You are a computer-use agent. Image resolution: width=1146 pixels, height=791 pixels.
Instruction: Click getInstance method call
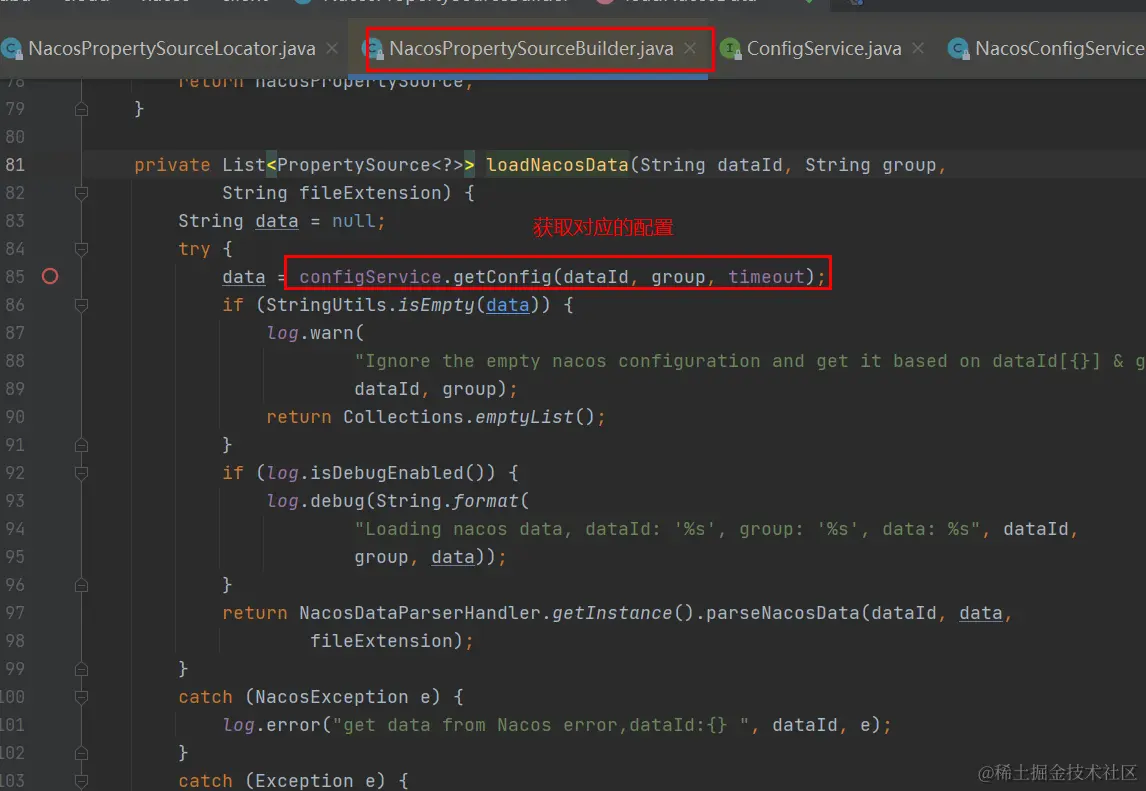[x=612, y=613]
